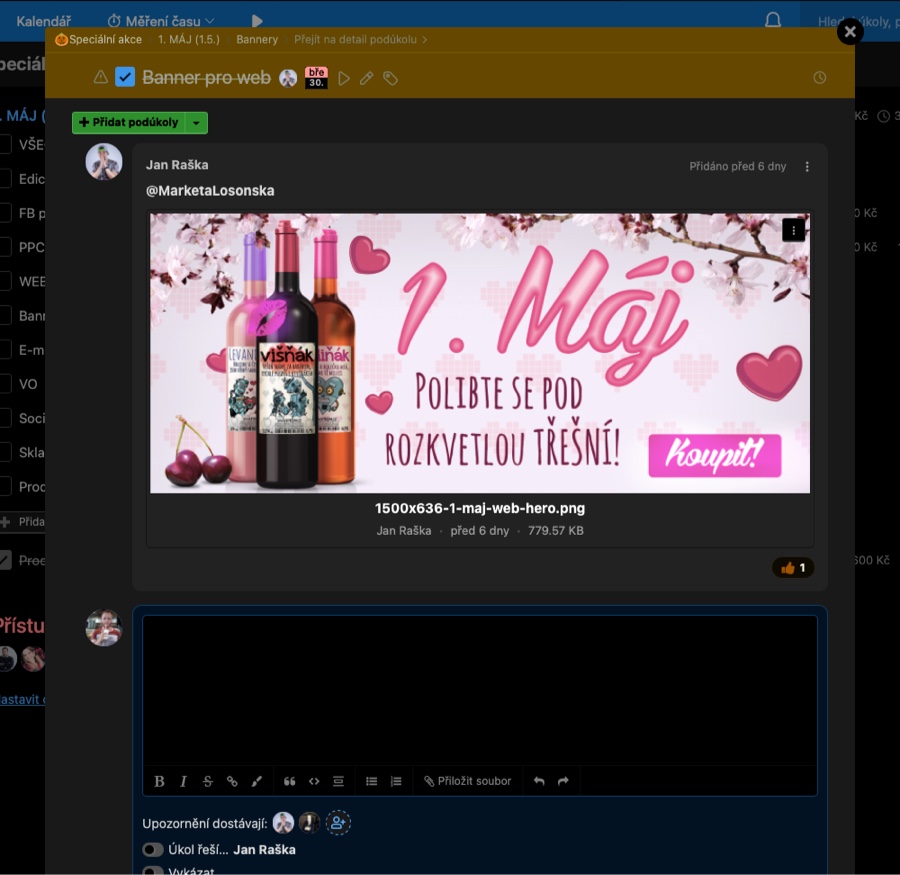Go to the Bannery breadcrumb
The width and height of the screenshot is (900, 875).
257,40
